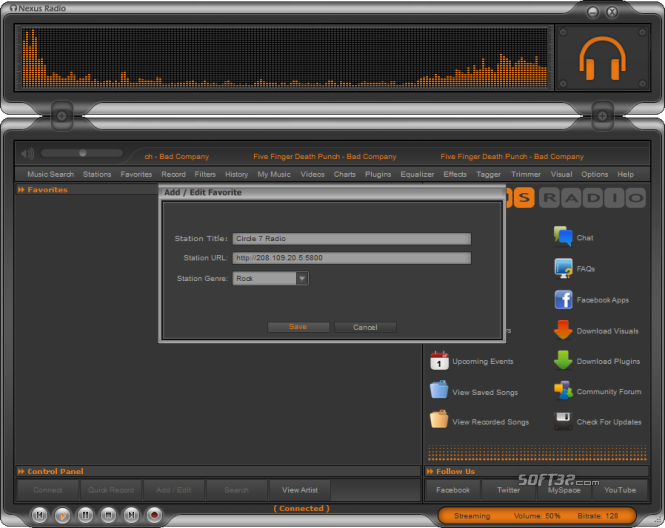Open the My Music menu

(274, 174)
